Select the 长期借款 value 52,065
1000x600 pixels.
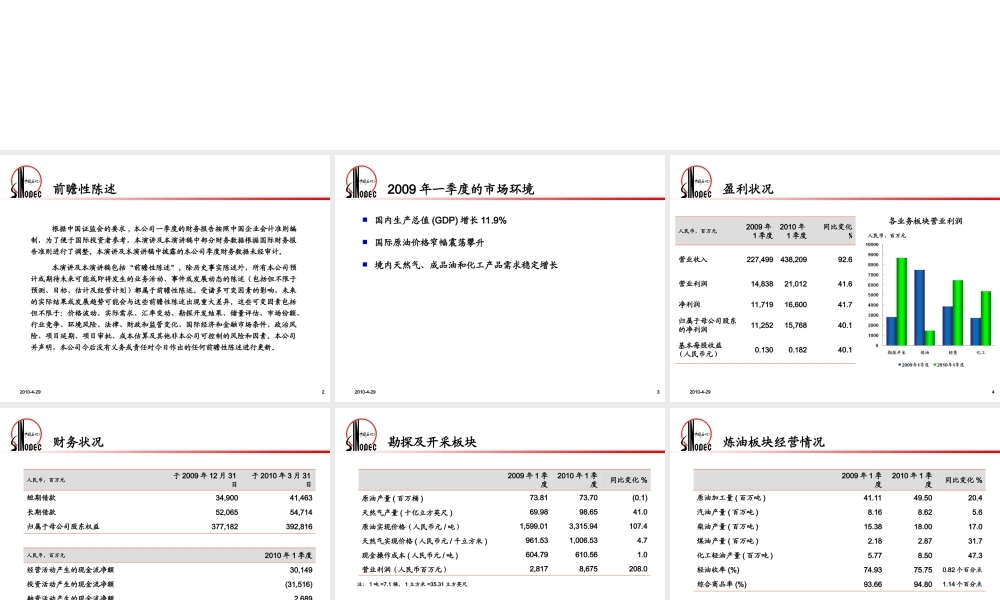(x=226, y=513)
